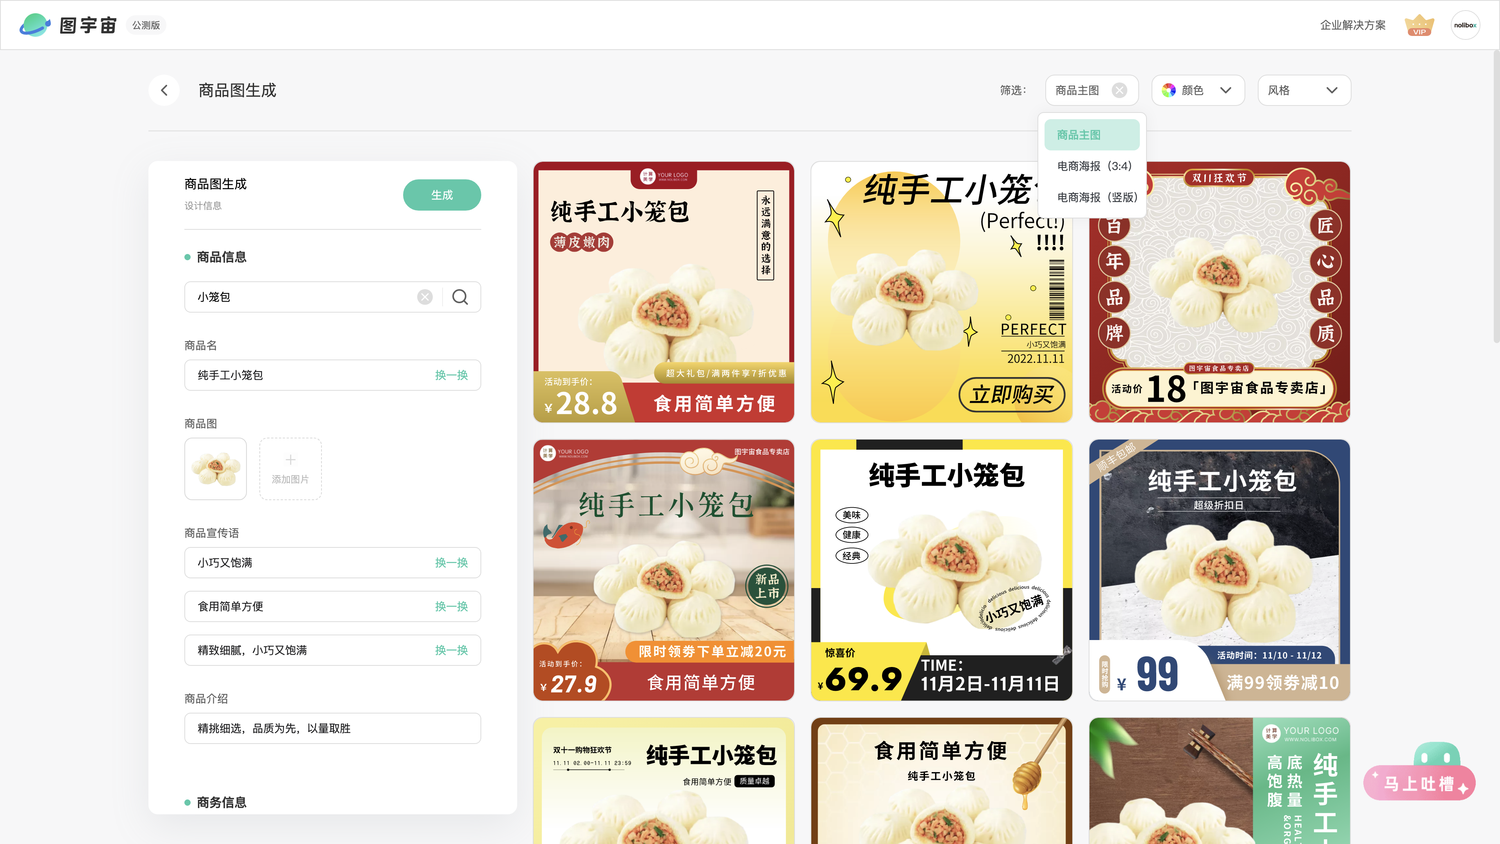Click the 公测版 badge
This screenshot has height=844, width=1500.
coord(146,25)
